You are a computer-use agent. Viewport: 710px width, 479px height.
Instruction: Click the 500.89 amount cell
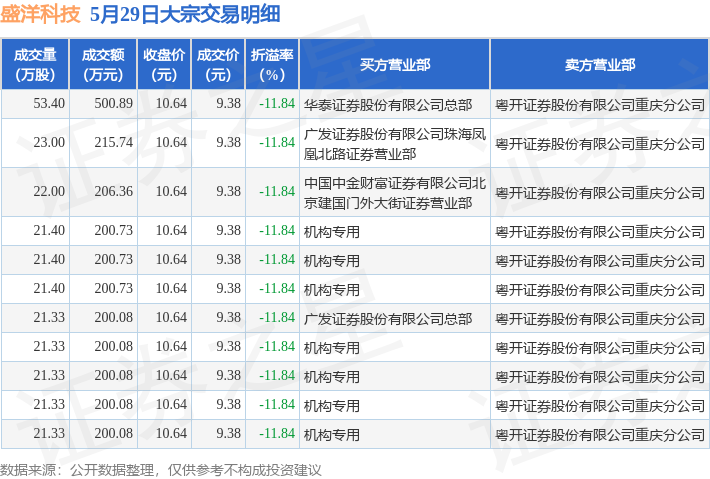coord(103,104)
